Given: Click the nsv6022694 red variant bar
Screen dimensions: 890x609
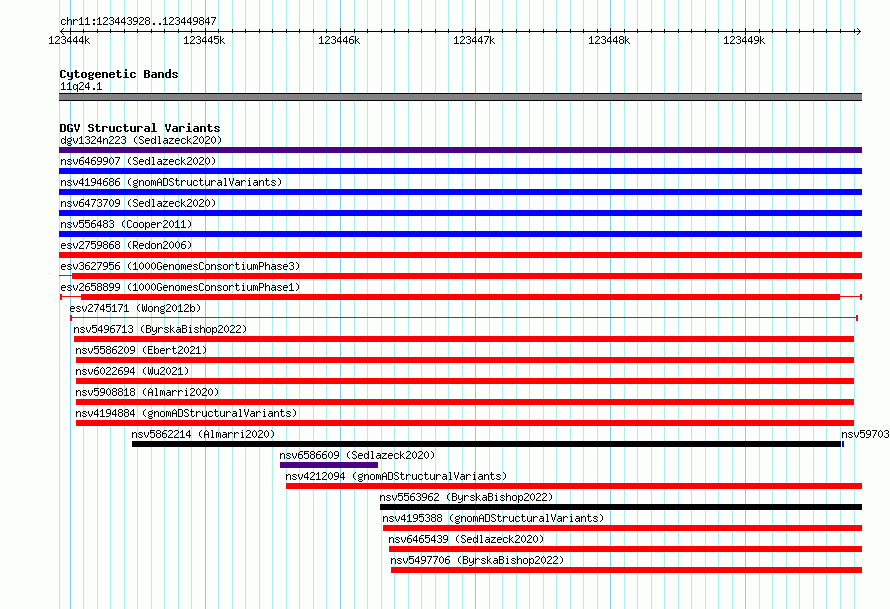Looking at the screenshot, I should 465,381.
